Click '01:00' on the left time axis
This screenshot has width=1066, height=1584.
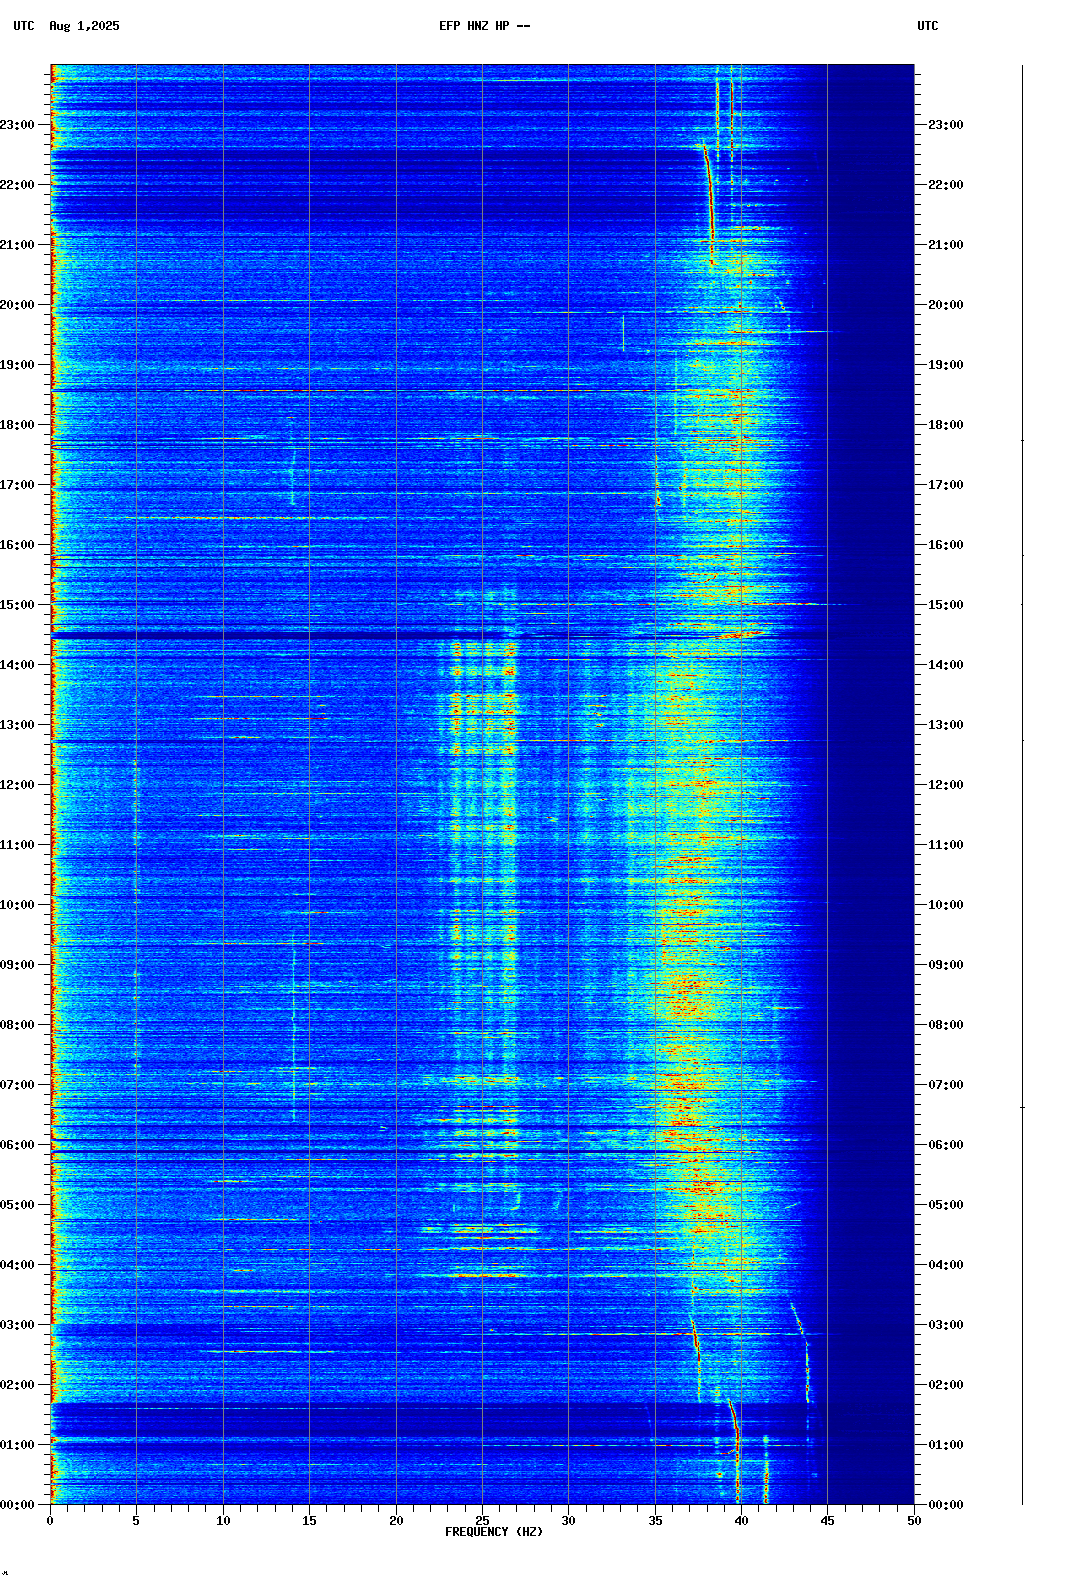tap(17, 1445)
